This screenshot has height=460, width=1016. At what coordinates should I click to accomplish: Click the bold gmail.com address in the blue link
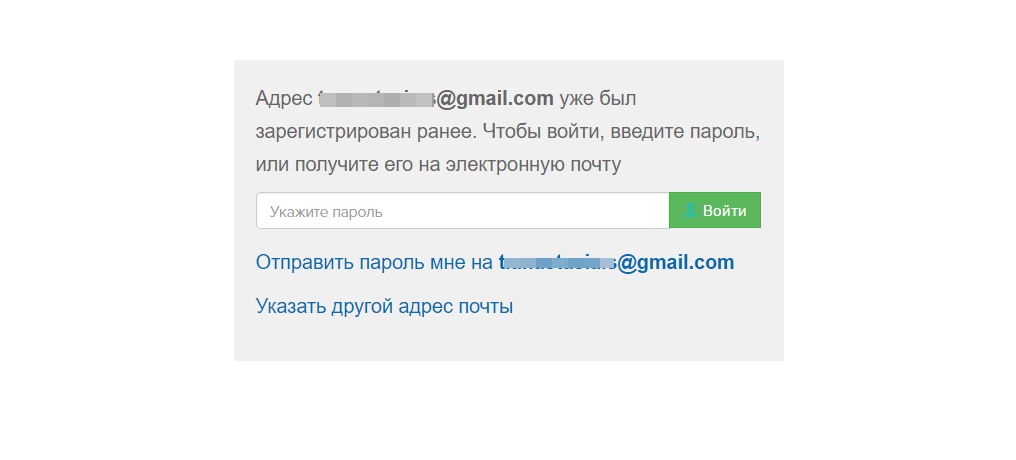616,262
